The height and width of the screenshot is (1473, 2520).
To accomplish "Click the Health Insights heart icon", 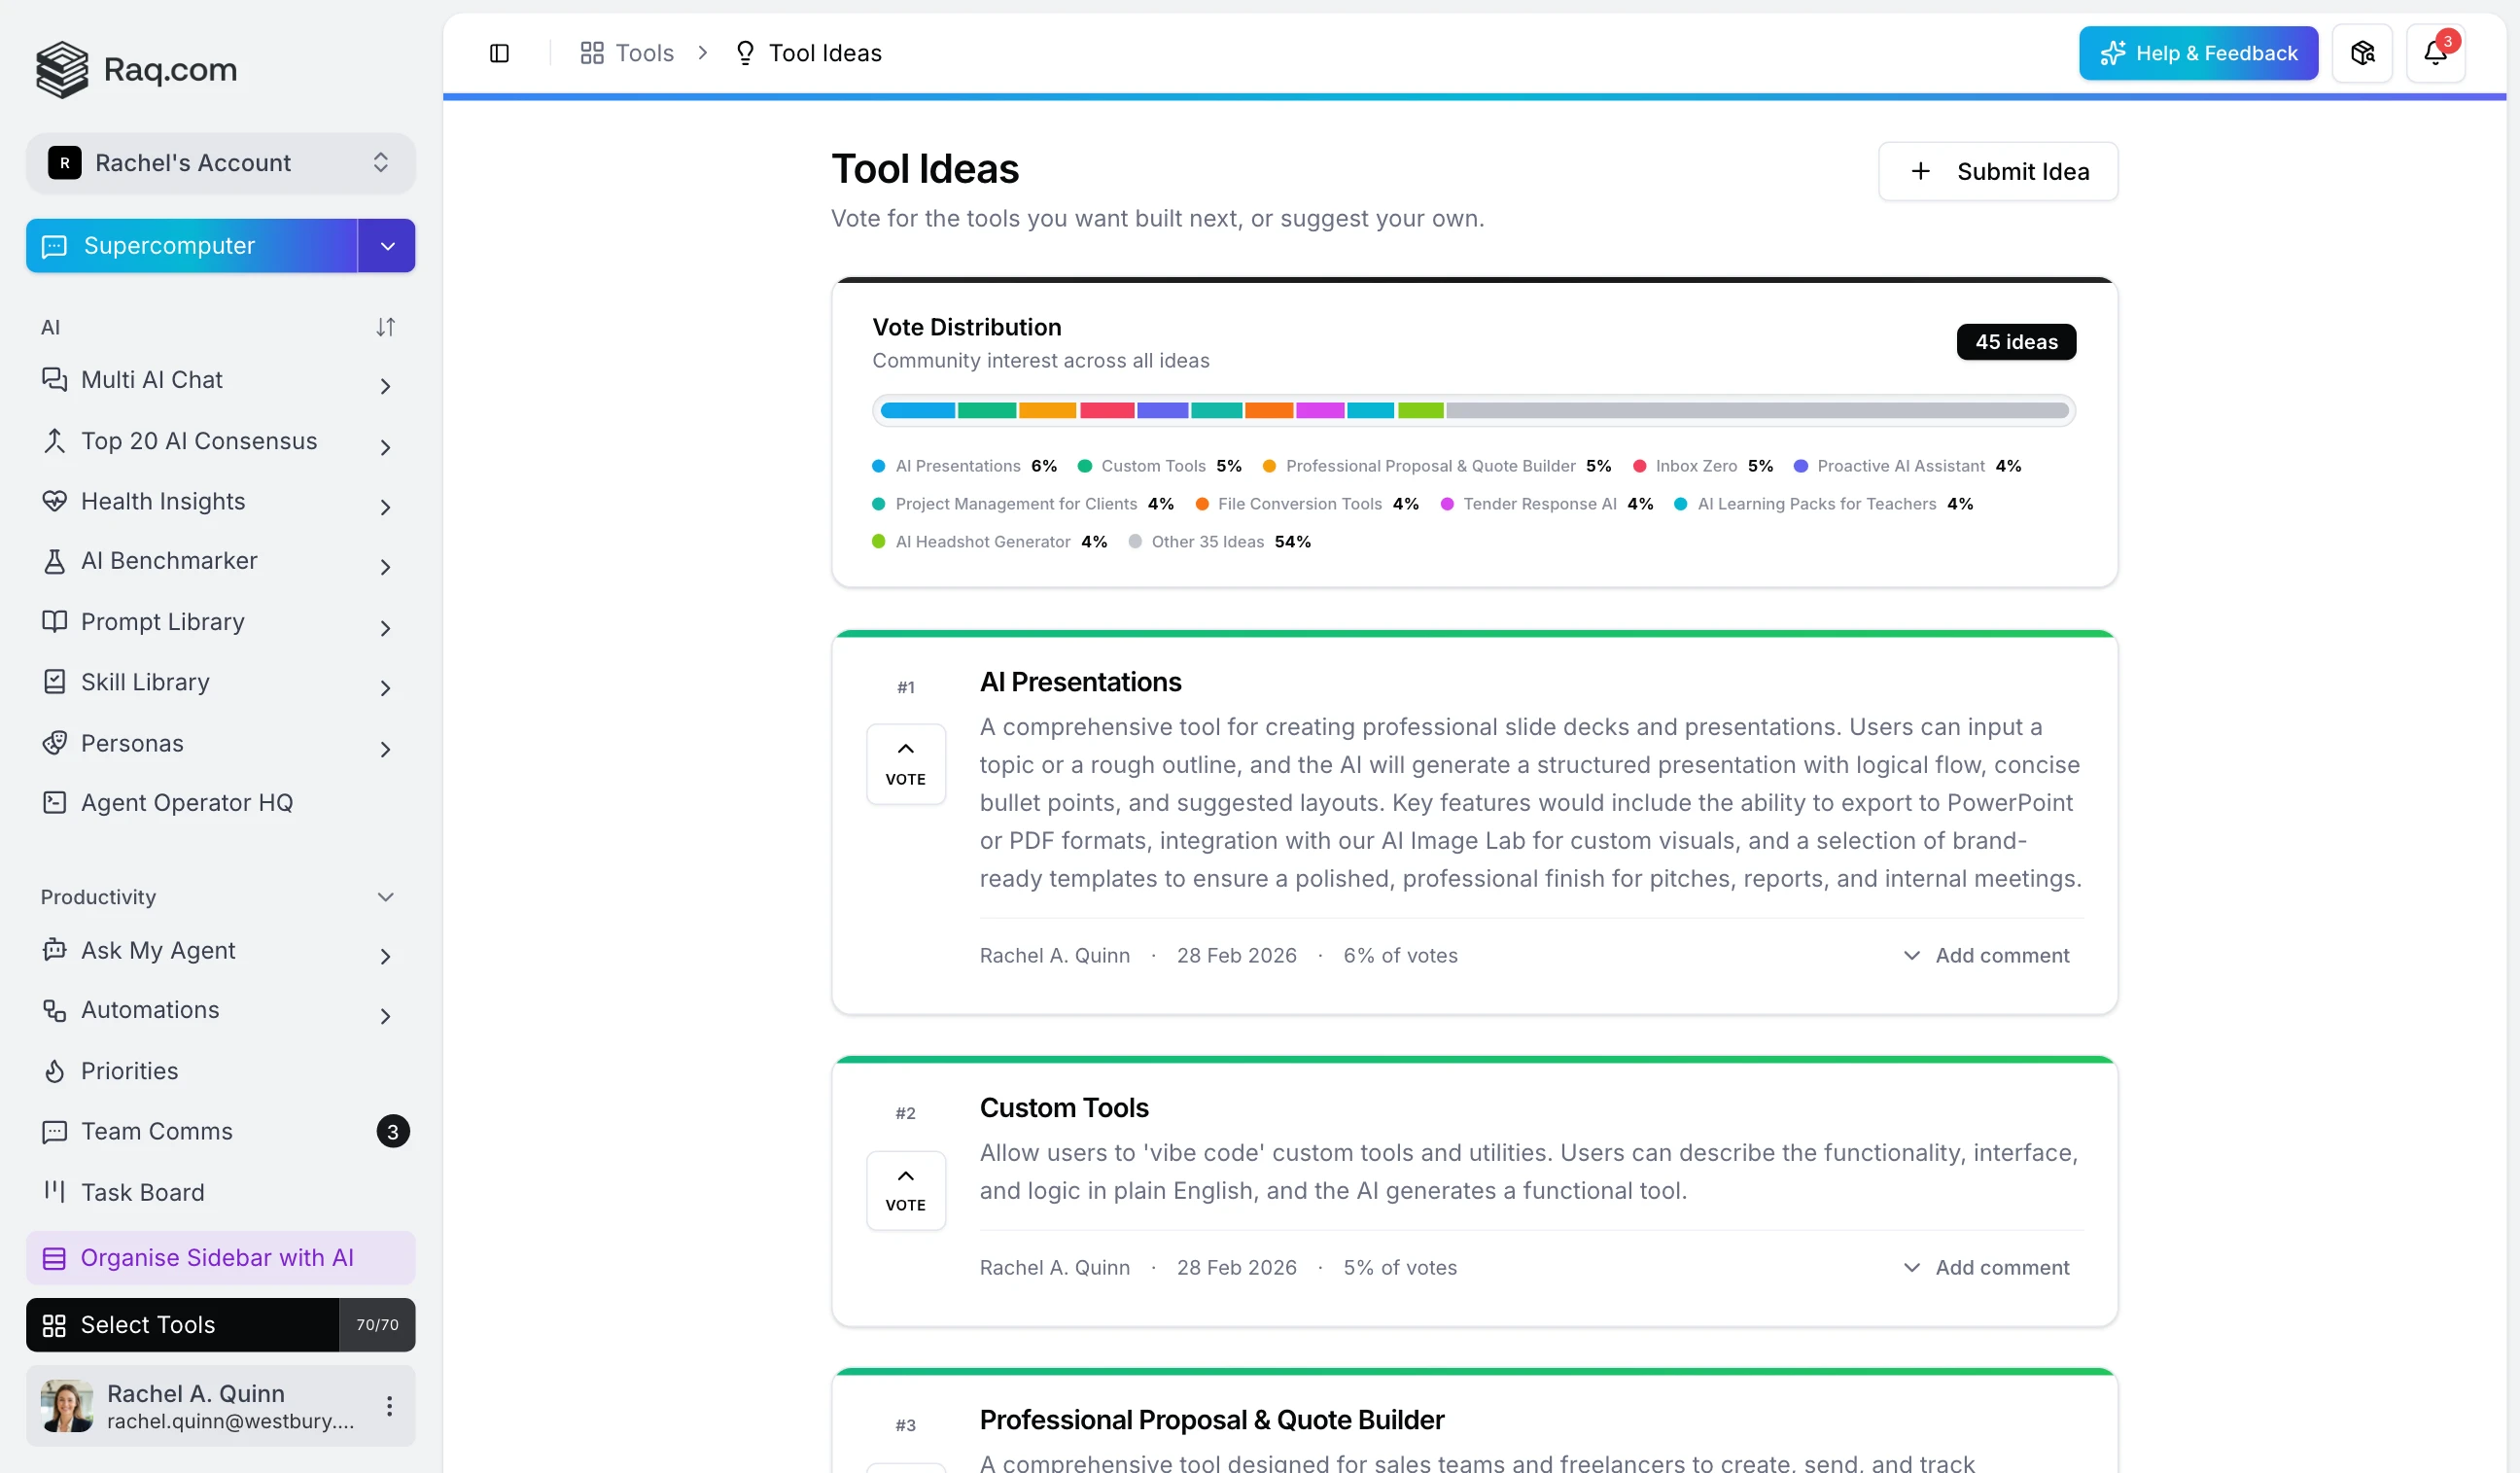I will point(54,501).
